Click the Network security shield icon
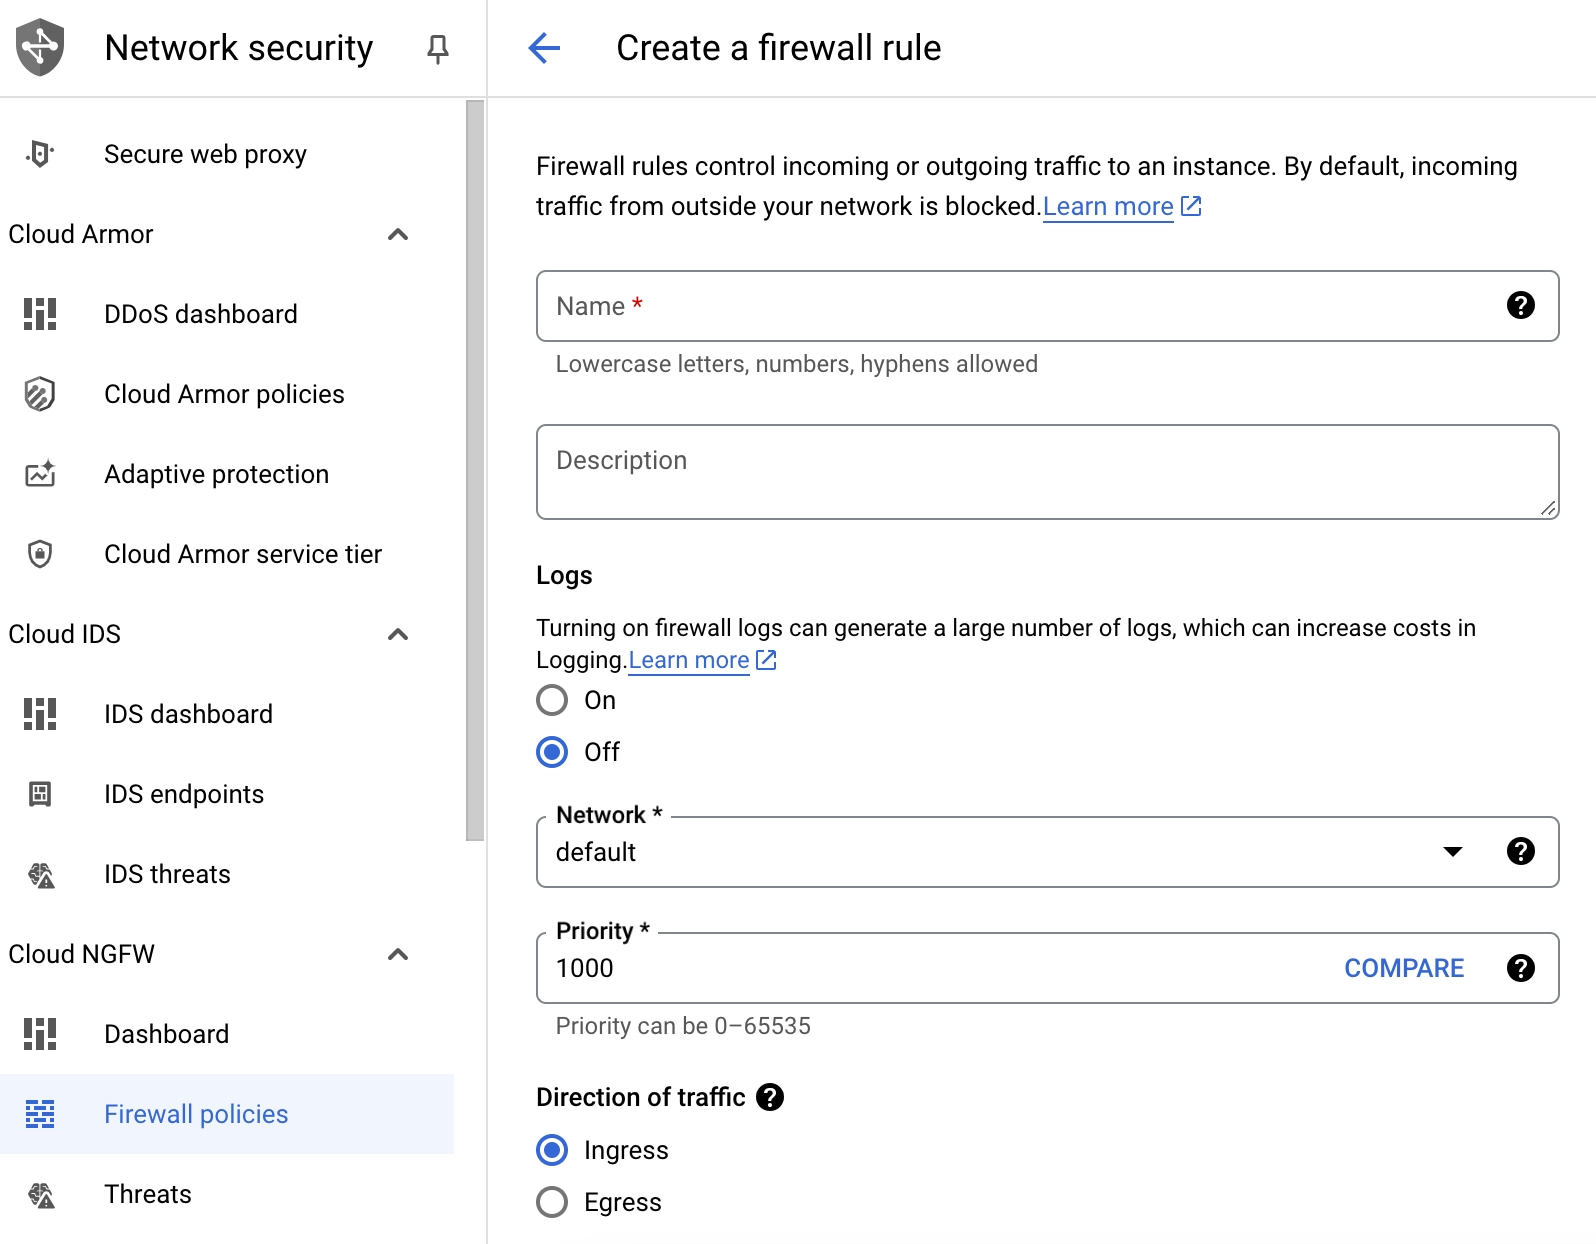Image resolution: width=1596 pixels, height=1244 pixels. pyautogui.click(x=40, y=47)
